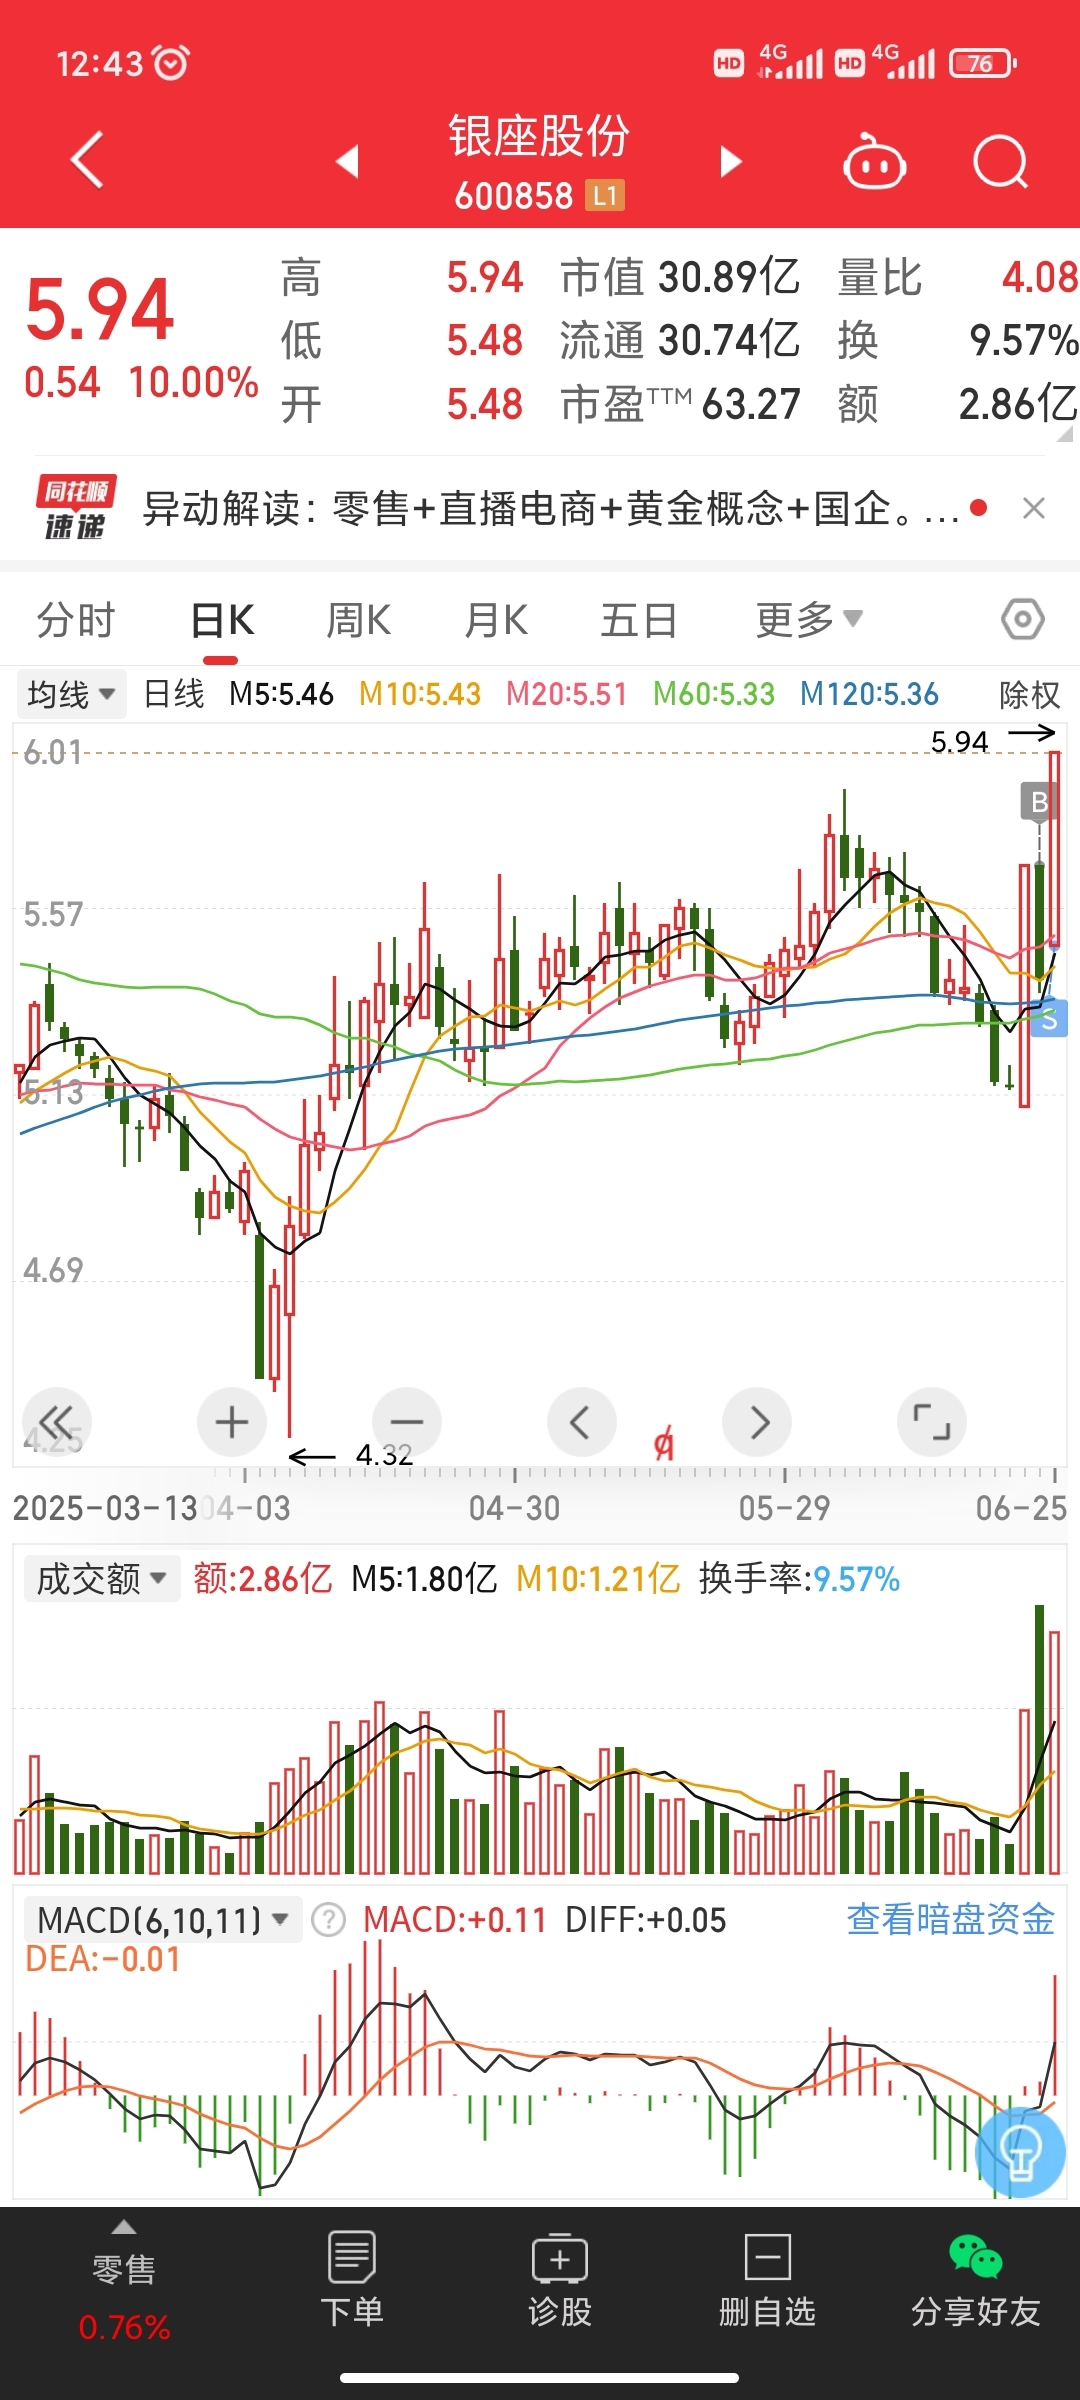The image size is (1080, 2400).
Task: Tap the B buy marker on chart
Action: pyautogui.click(x=1039, y=802)
